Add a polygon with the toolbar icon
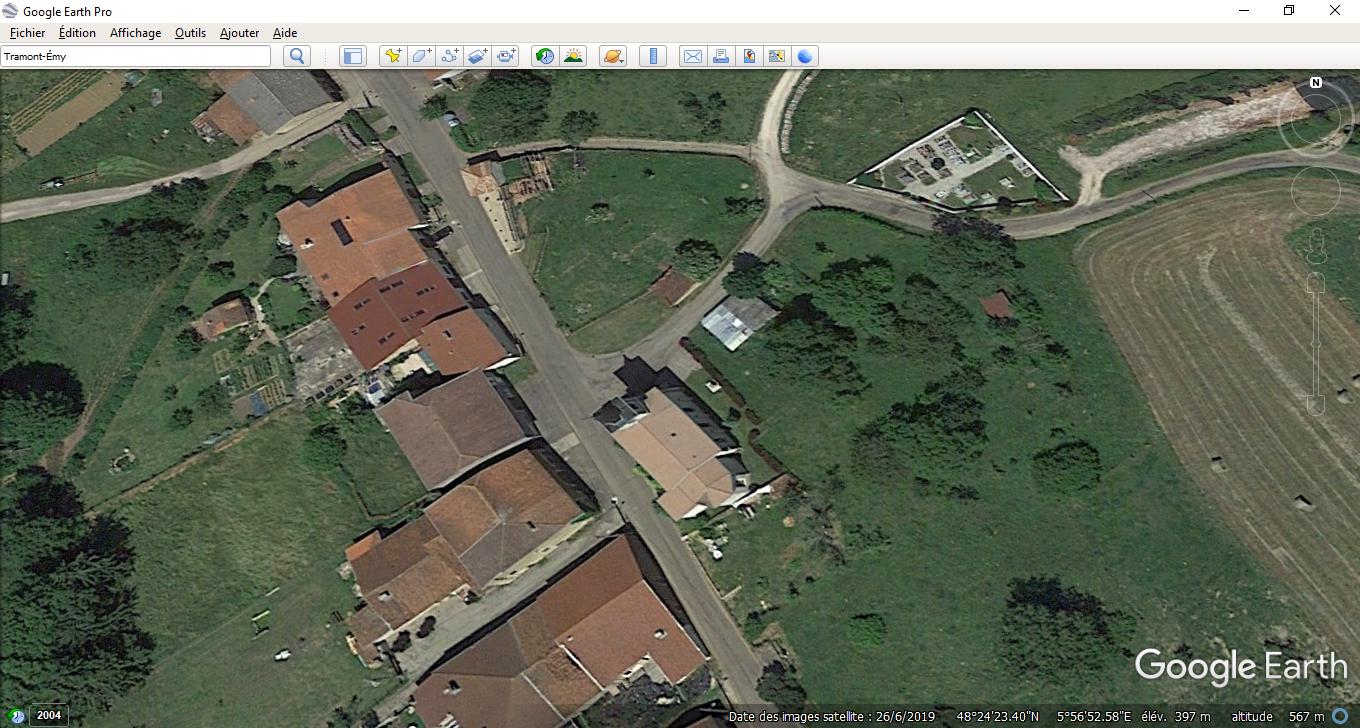This screenshot has height=728, width=1360. (x=421, y=56)
